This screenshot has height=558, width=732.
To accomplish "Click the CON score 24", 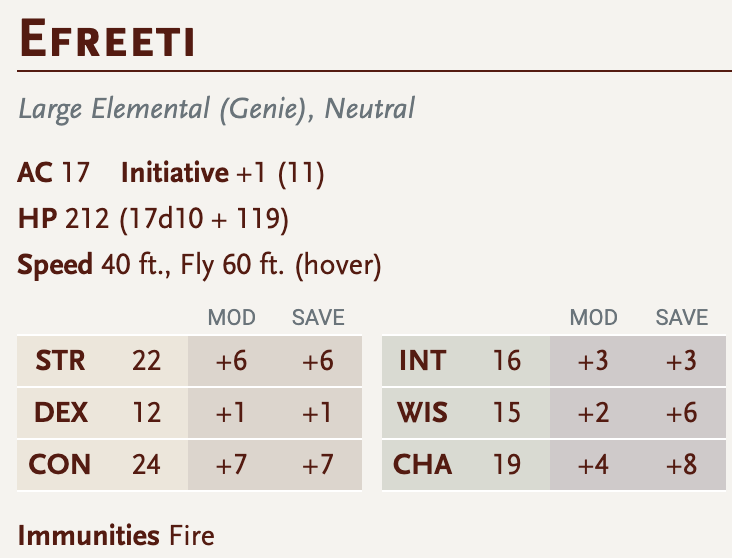I will tap(146, 465).
